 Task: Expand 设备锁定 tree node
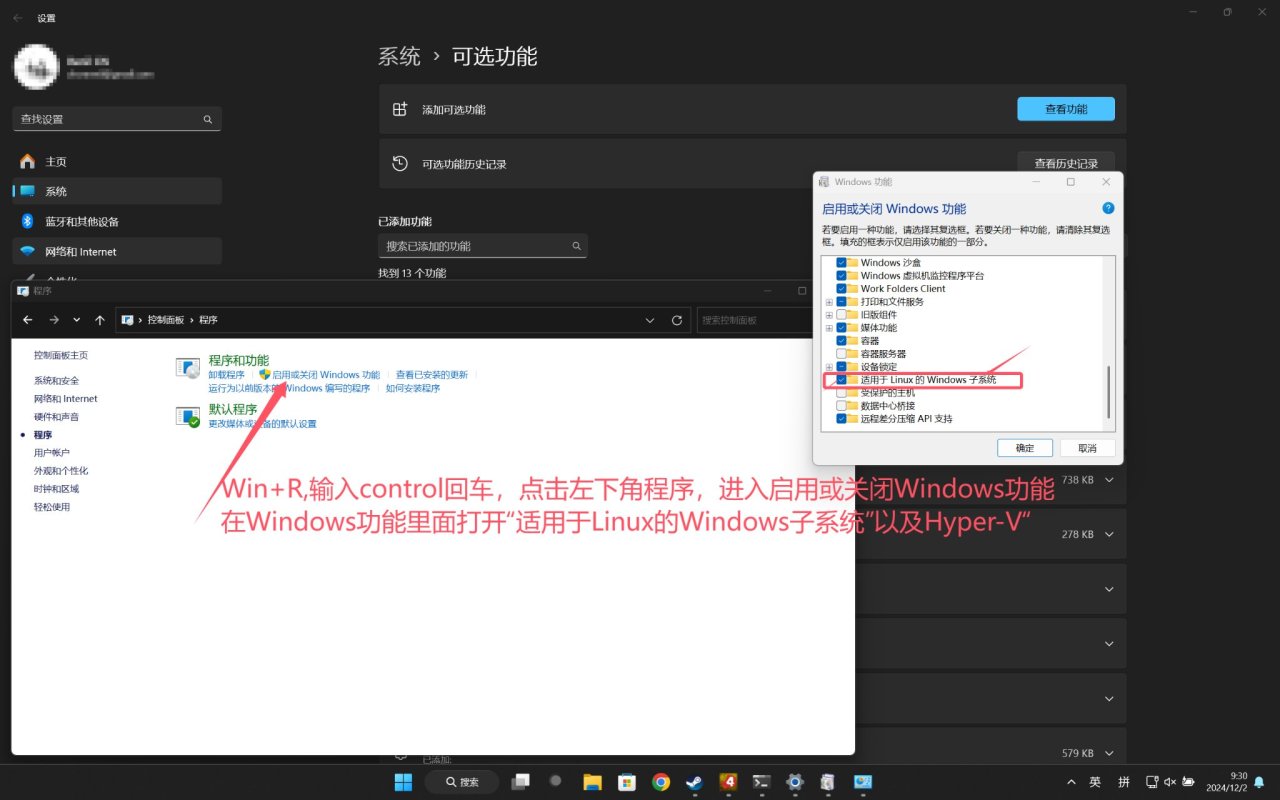coord(829,367)
